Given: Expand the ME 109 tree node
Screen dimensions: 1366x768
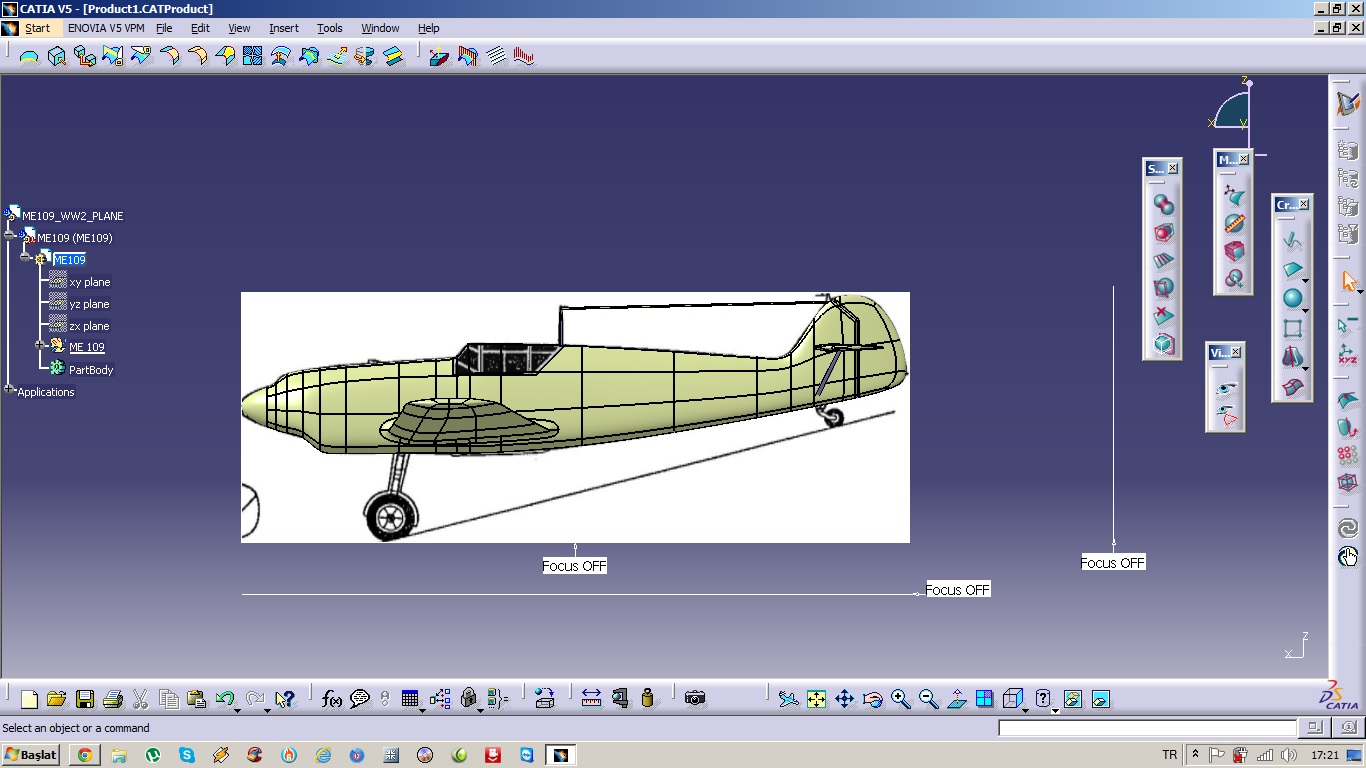Looking at the screenshot, I should click(x=41, y=345).
